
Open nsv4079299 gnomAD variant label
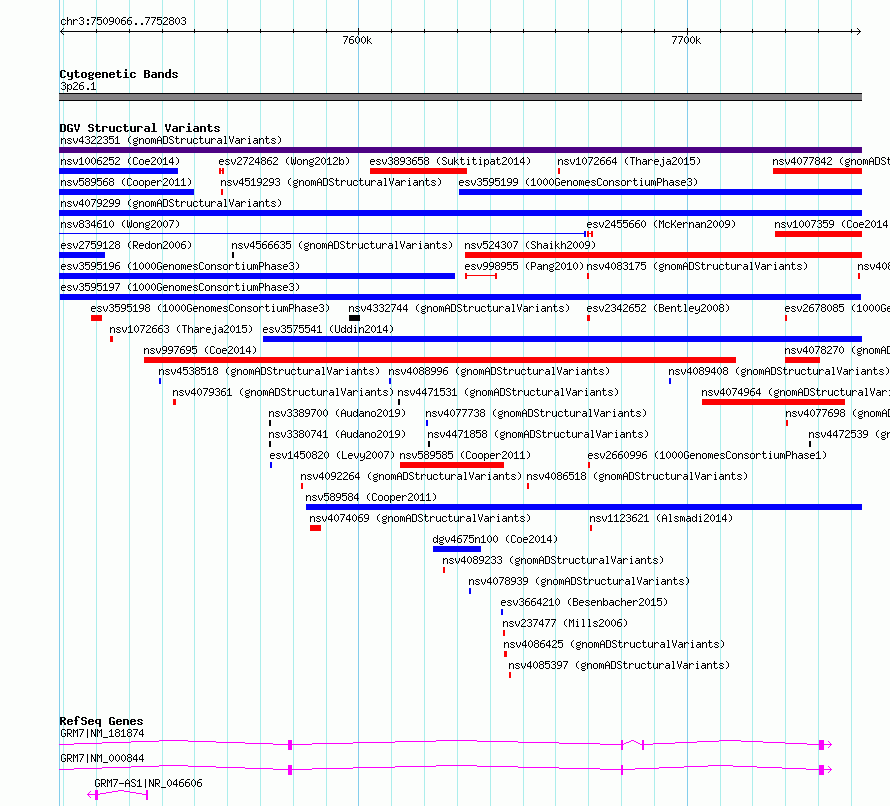(171, 203)
